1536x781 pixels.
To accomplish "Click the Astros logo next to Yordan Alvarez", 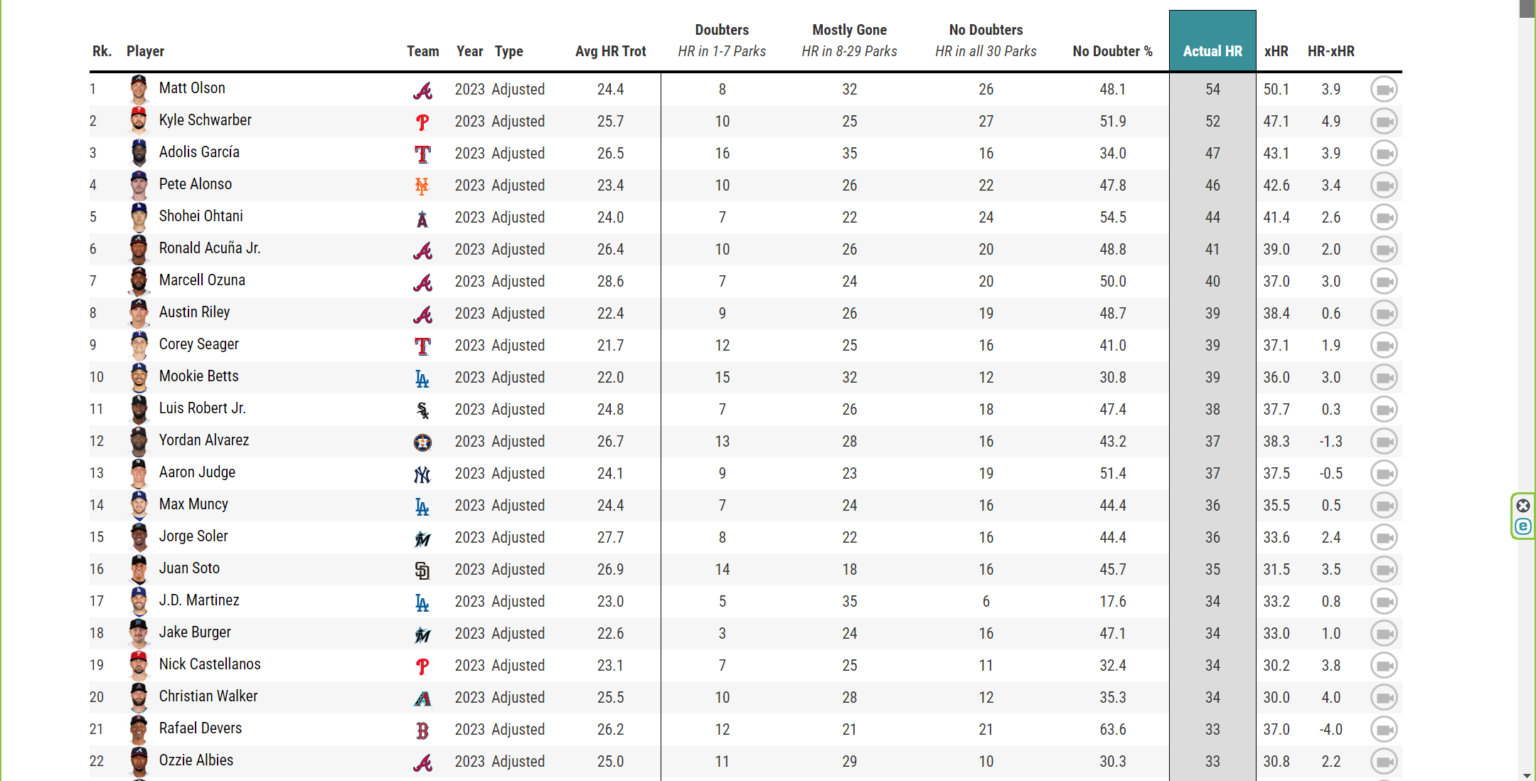I will tap(423, 442).
